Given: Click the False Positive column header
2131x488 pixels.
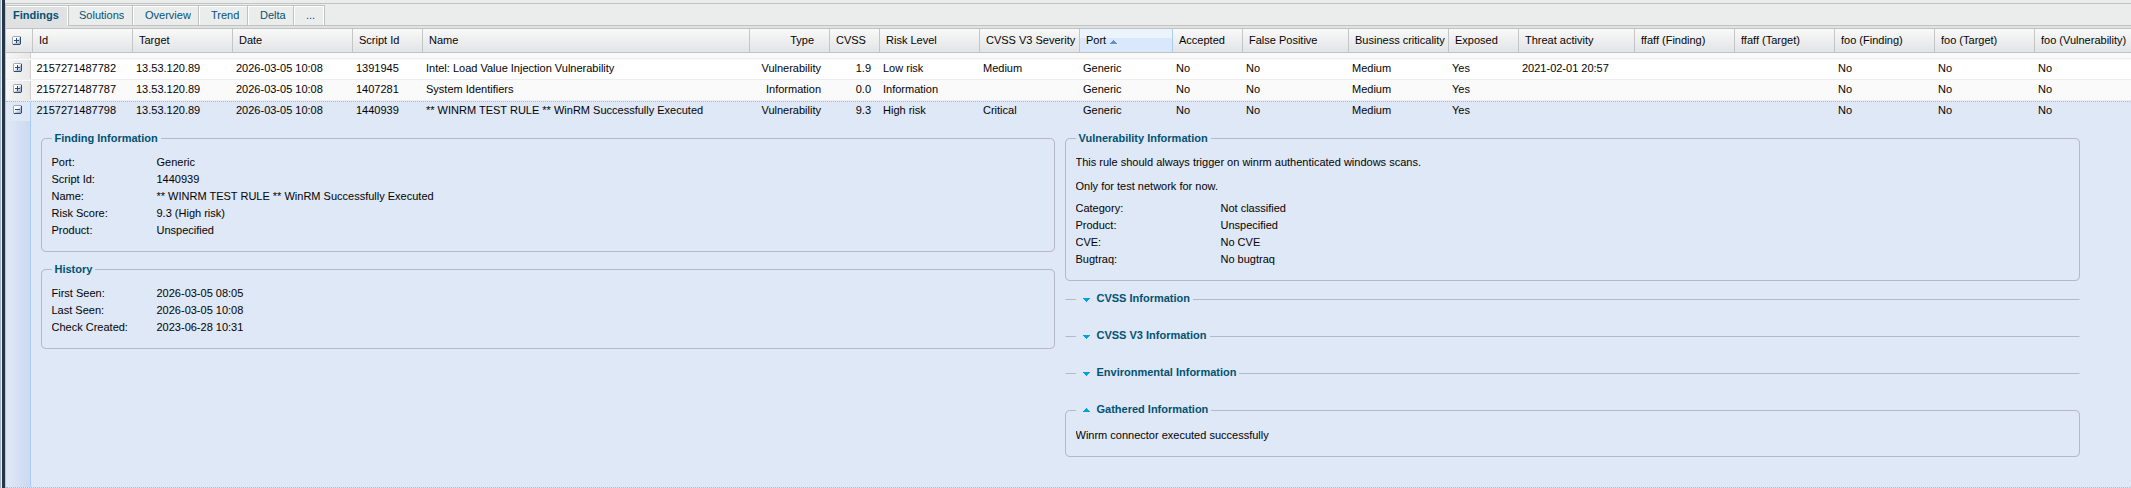Looking at the screenshot, I should (1282, 40).
